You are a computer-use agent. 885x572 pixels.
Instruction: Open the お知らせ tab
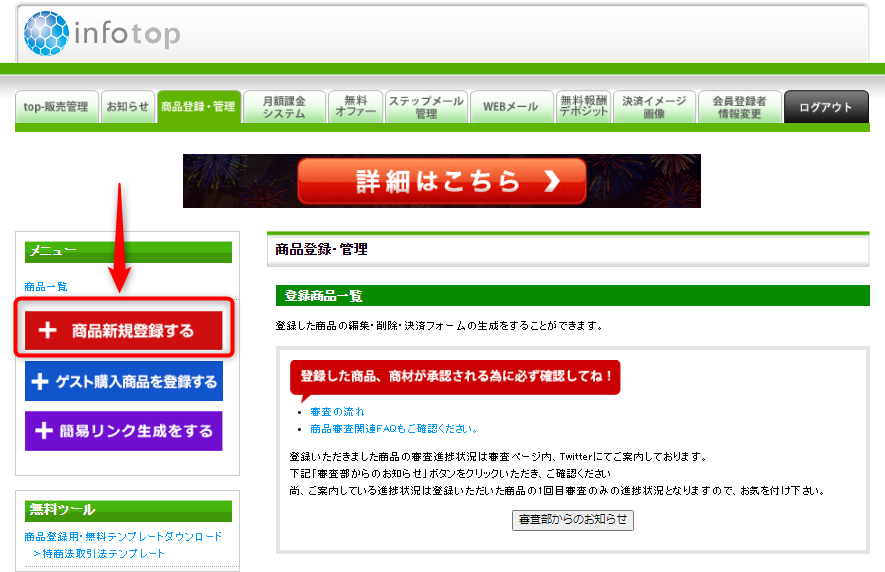click(128, 107)
